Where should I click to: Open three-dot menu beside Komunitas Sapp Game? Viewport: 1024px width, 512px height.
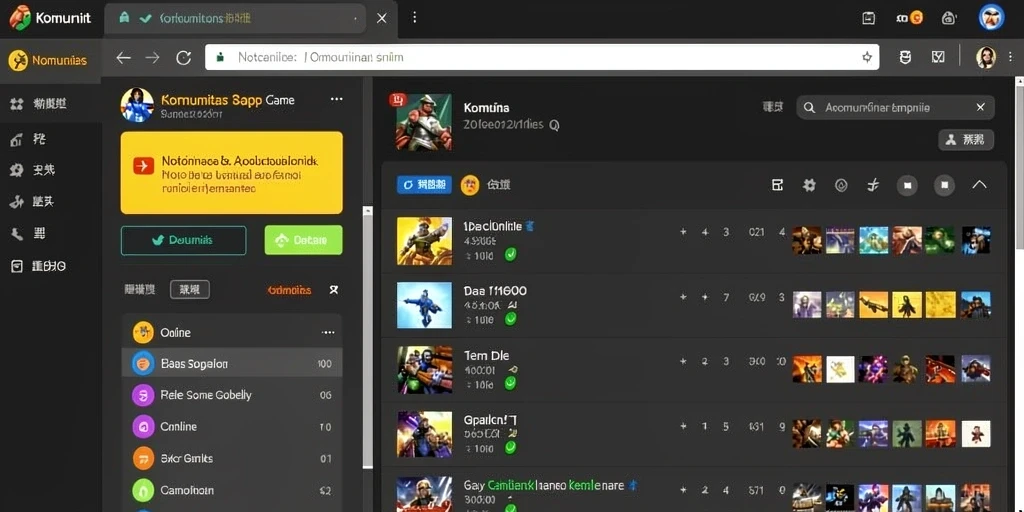(336, 99)
